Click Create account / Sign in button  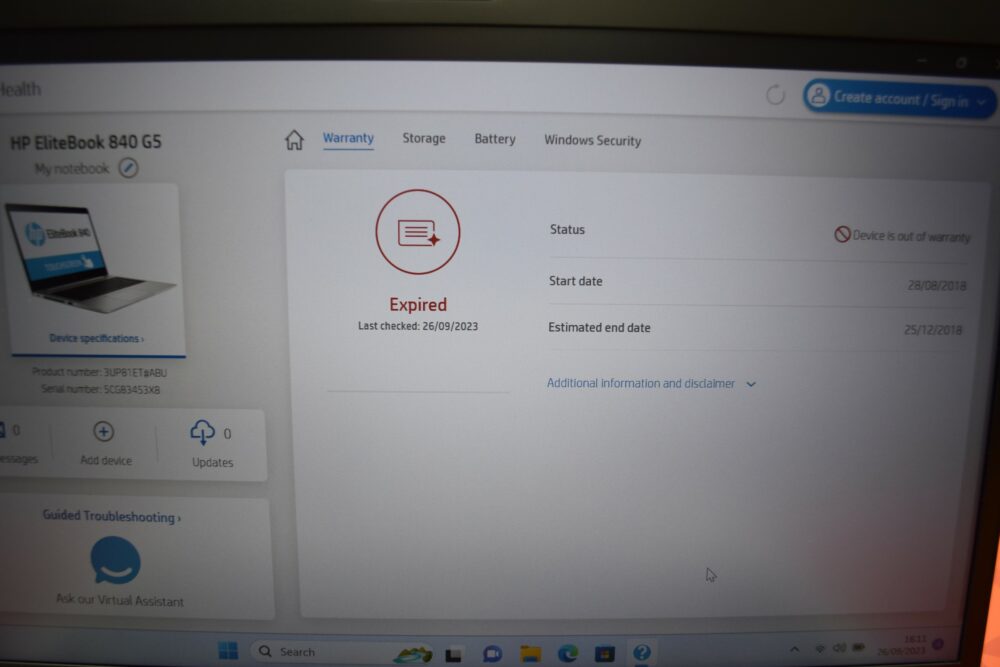click(899, 99)
